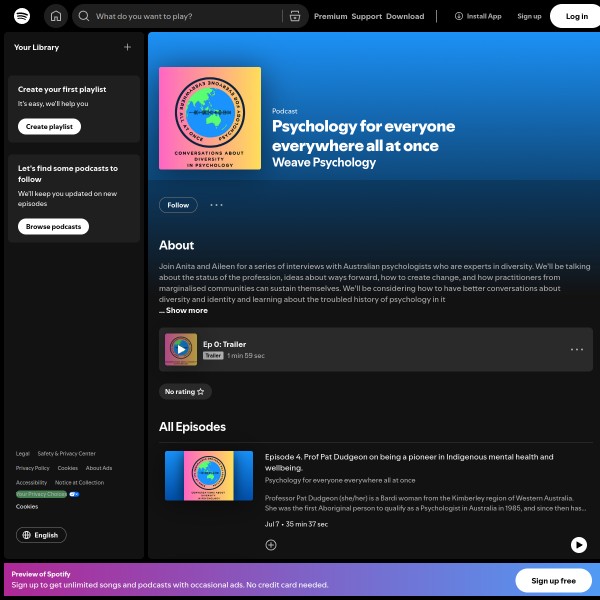The width and height of the screenshot is (600, 600).
Task: Click the Create playlist button
Action: [50, 127]
